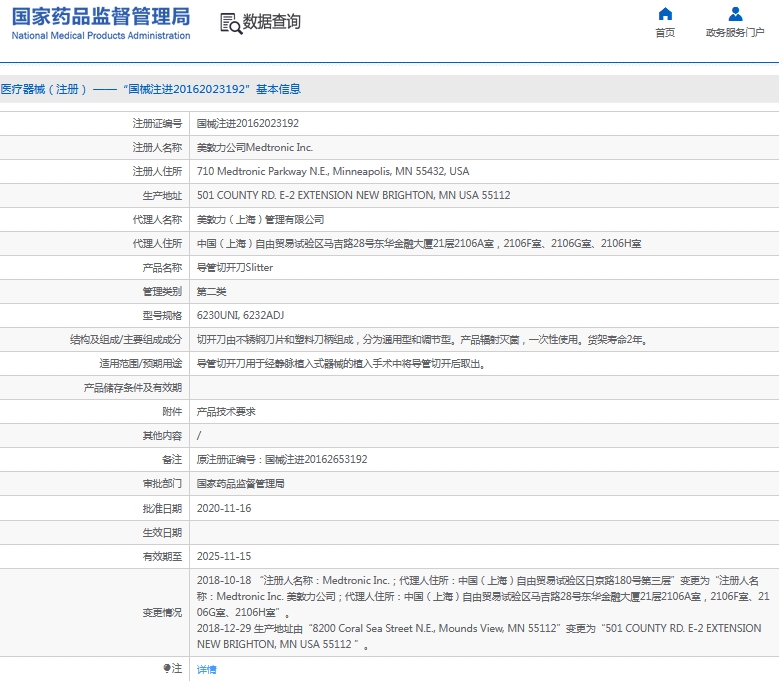Image resolution: width=779 pixels, height=681 pixels.
Task: Click the 结构及组成/主要组成成分 label
Action: pos(126,340)
